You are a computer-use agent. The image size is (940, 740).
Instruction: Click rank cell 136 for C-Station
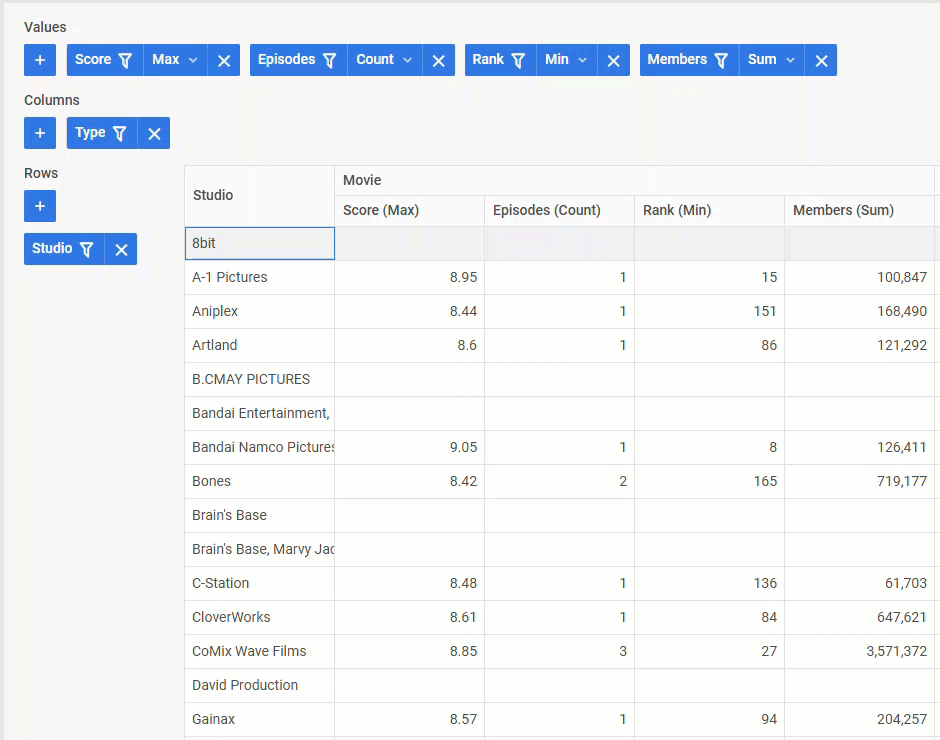point(709,583)
